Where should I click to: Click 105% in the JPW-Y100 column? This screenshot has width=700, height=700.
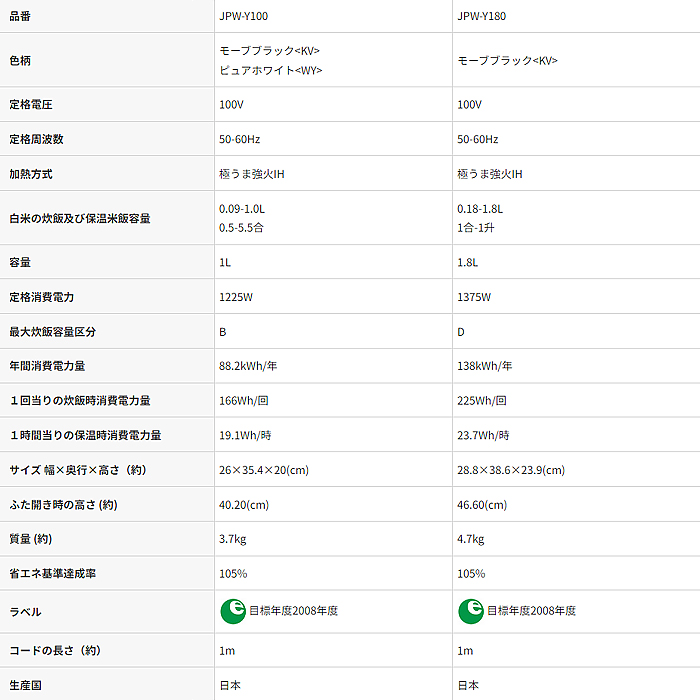(x=233, y=573)
